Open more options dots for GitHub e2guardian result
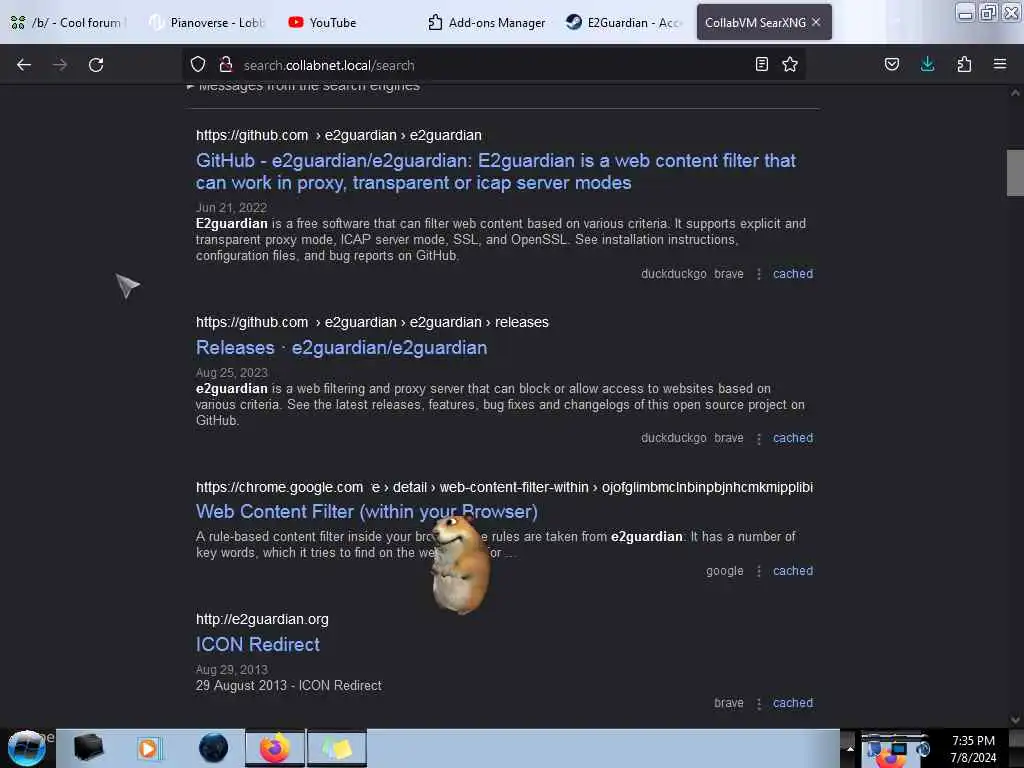This screenshot has width=1024, height=768. point(758,274)
